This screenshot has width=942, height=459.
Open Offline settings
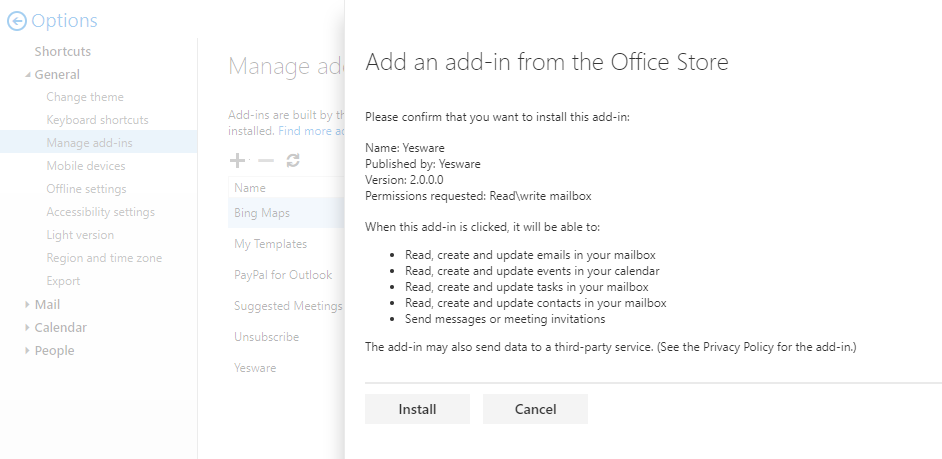click(86, 189)
